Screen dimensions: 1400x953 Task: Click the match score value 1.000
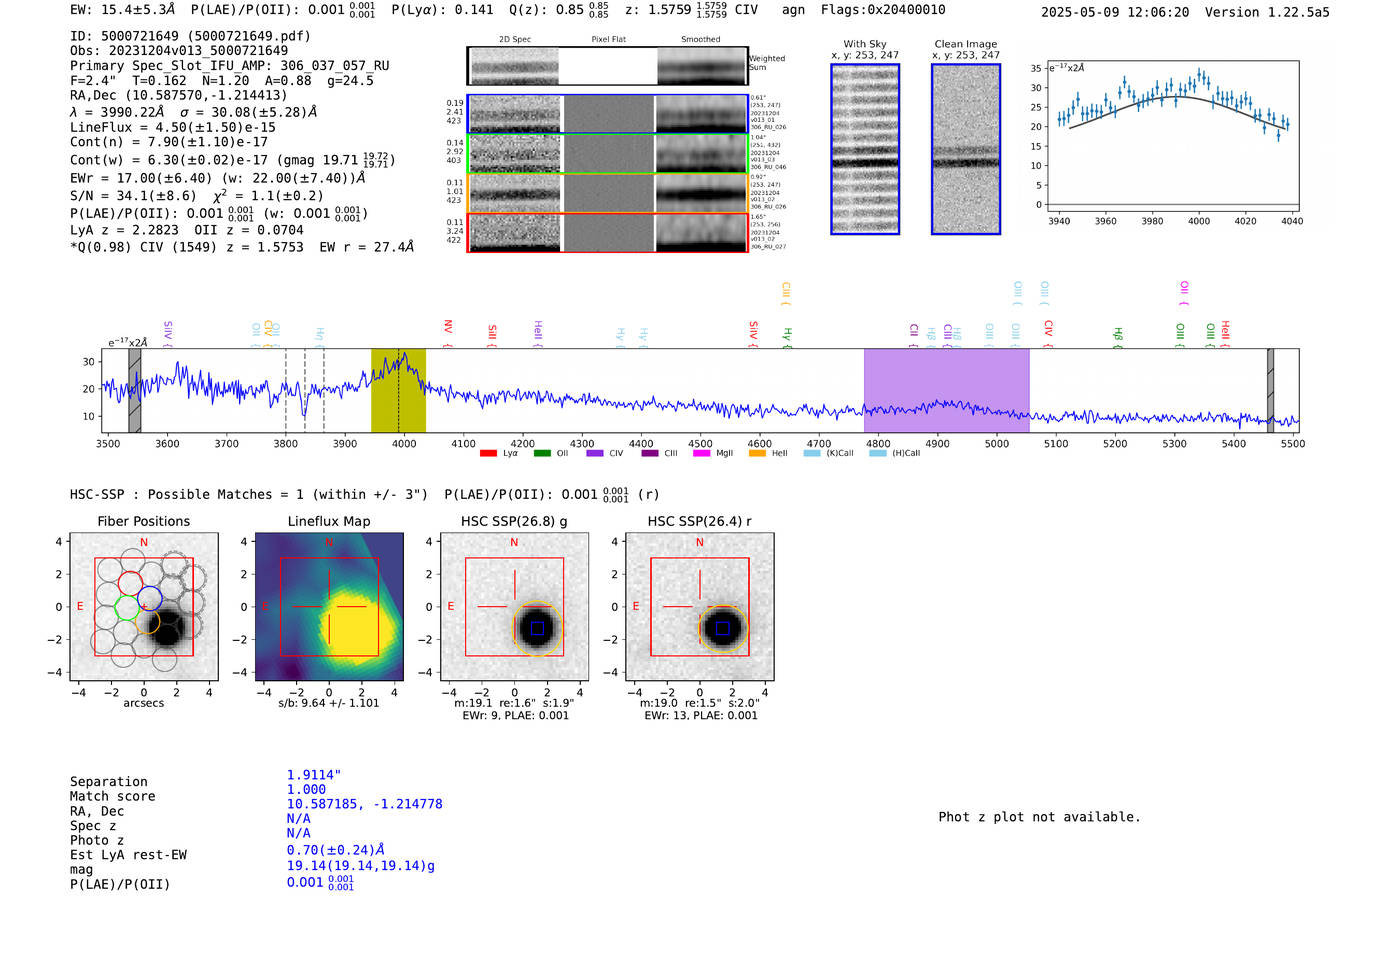pyautogui.click(x=306, y=789)
